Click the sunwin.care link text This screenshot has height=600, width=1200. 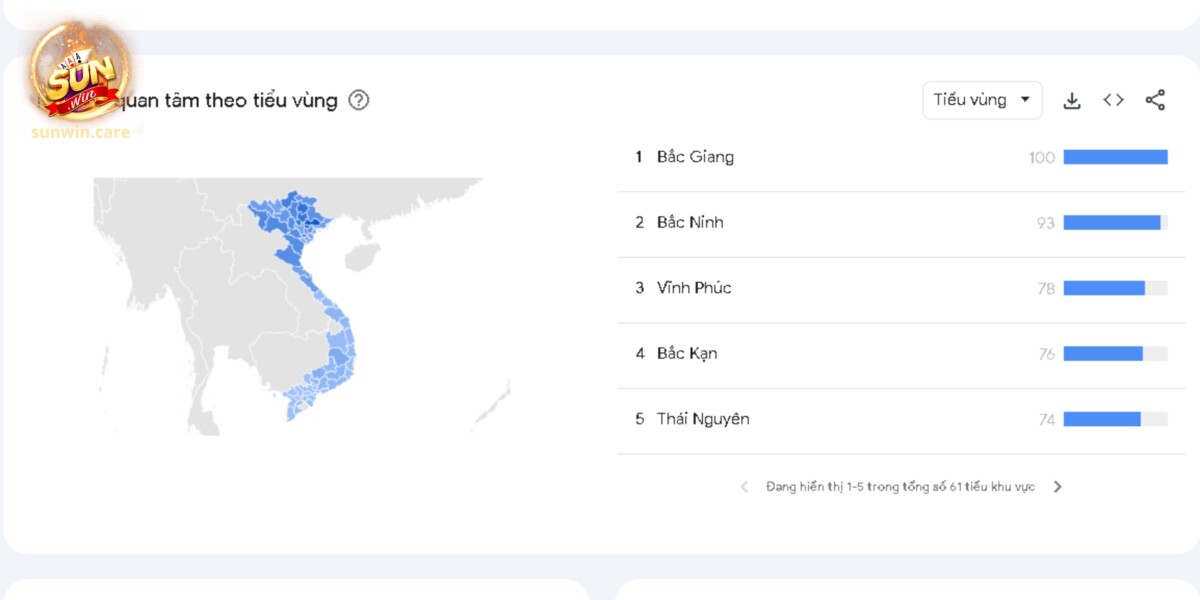click(x=80, y=132)
